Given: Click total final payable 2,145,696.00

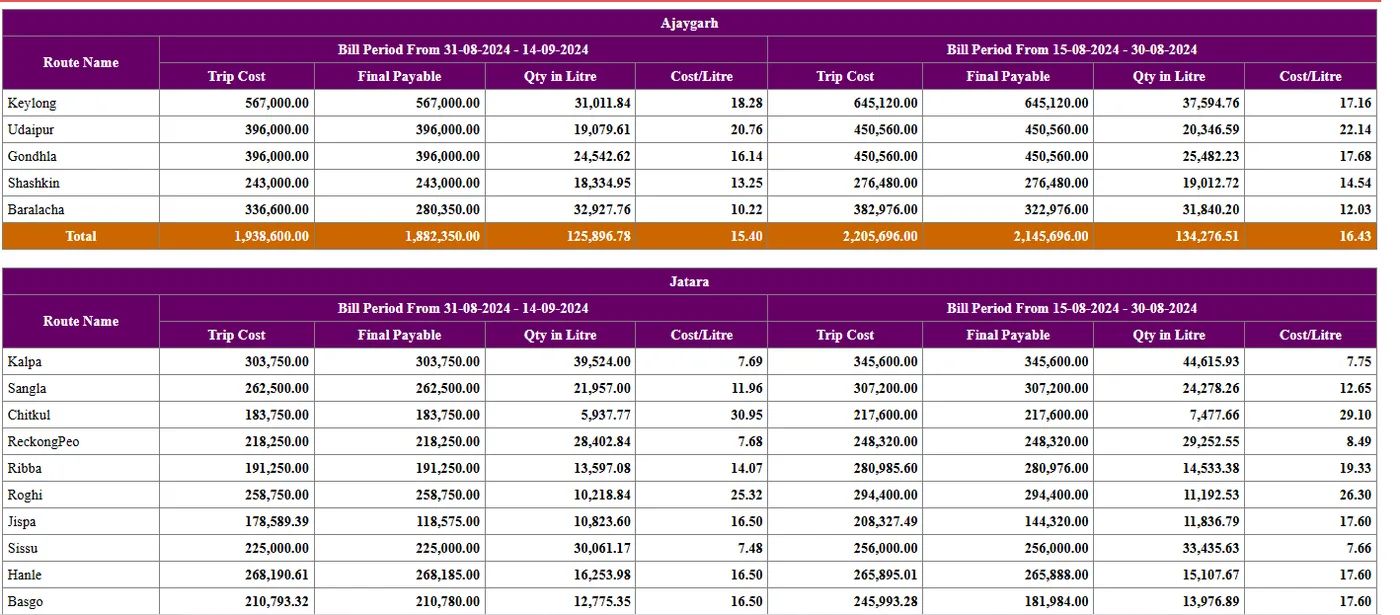Looking at the screenshot, I should [x=1051, y=236].
